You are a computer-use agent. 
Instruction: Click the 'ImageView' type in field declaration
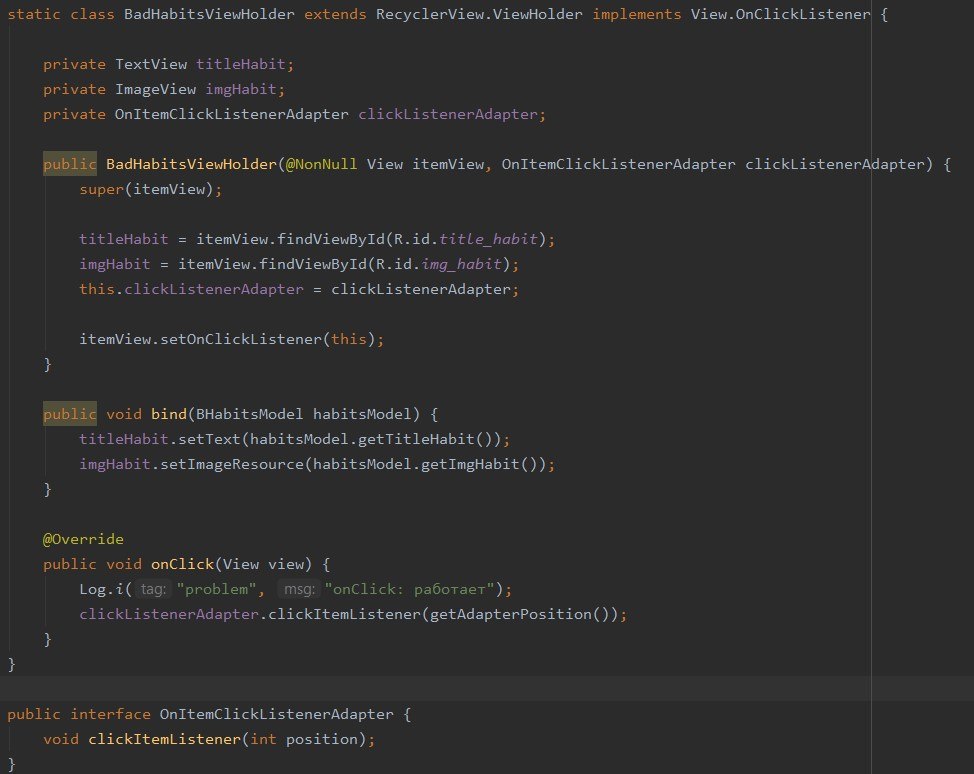tap(155, 89)
